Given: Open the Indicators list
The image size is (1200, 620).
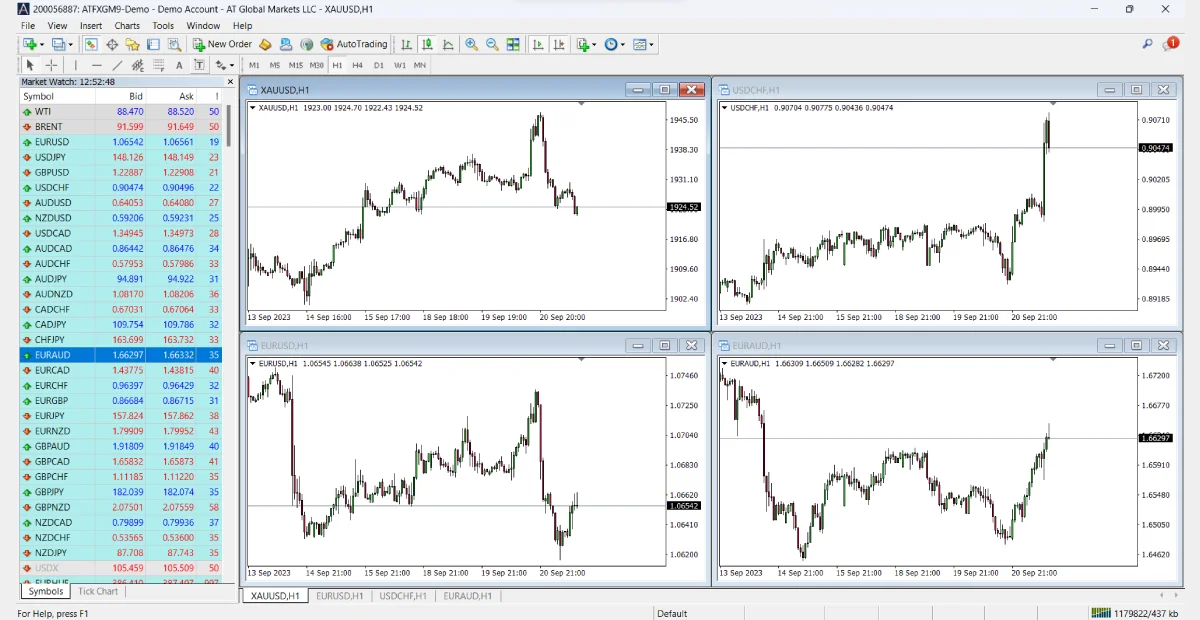Looking at the screenshot, I should pos(585,44).
